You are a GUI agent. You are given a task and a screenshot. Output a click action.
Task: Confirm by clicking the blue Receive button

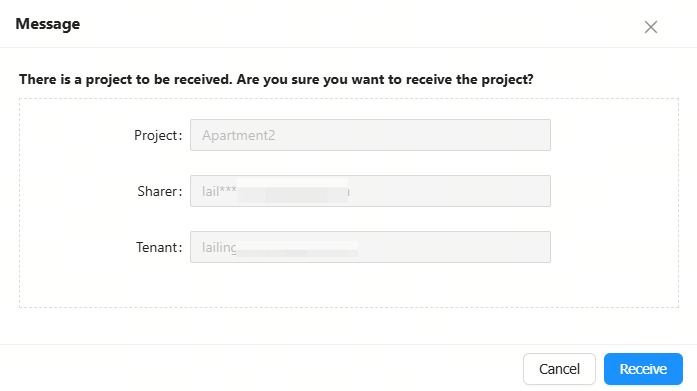[x=643, y=369]
